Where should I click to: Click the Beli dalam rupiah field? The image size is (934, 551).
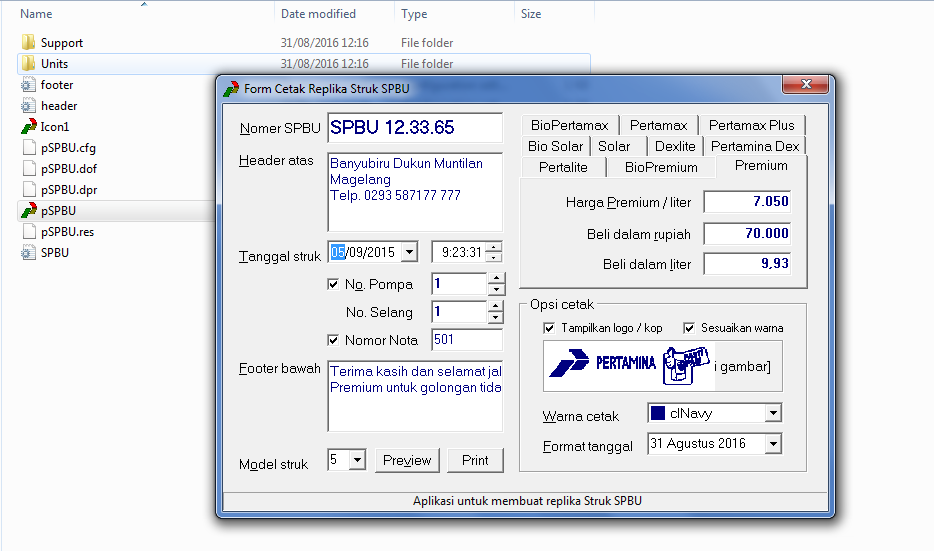pos(747,233)
